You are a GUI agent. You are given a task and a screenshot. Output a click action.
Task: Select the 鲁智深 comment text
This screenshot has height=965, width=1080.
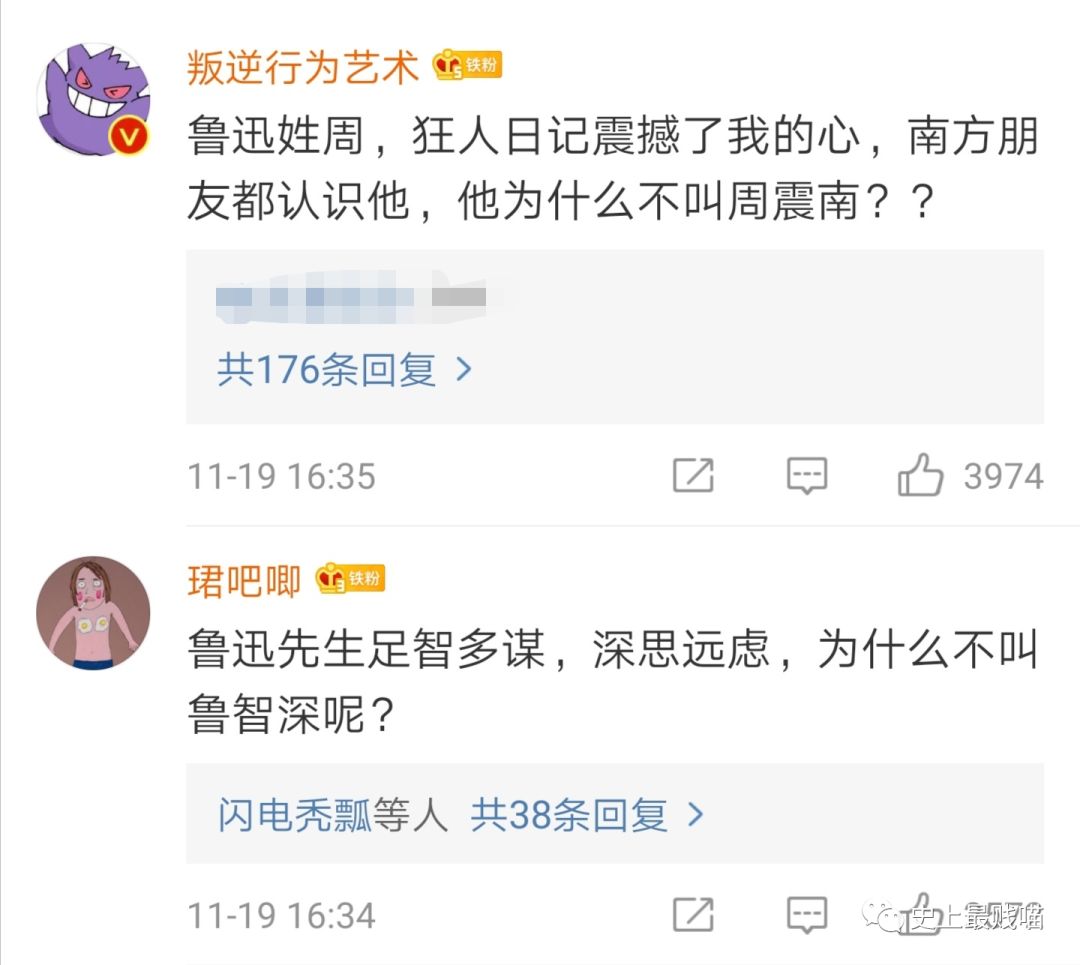click(x=612, y=682)
